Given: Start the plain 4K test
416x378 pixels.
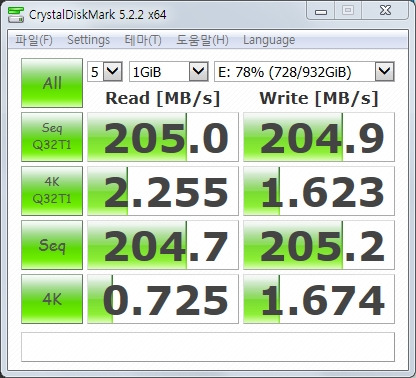Looking at the screenshot, I should pyautogui.click(x=52, y=299).
